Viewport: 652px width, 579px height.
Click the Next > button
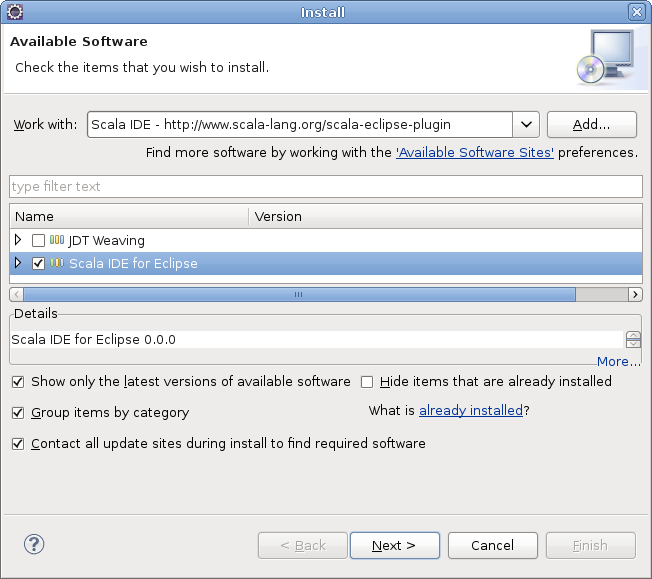395,545
